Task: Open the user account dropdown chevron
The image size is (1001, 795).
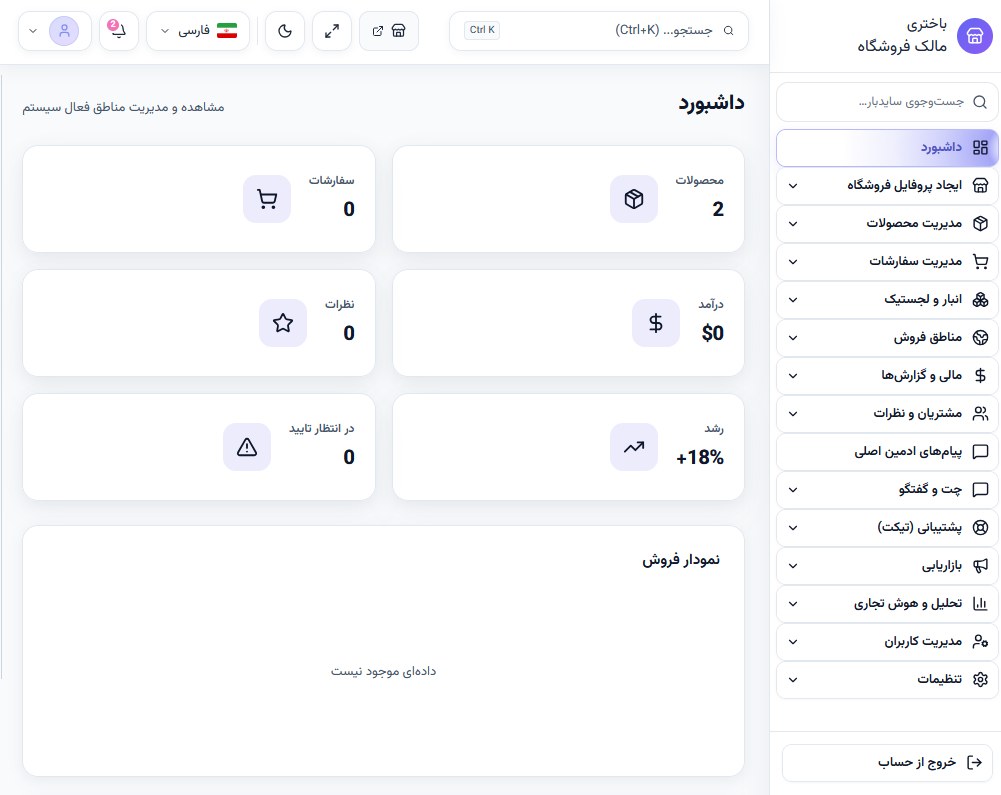Action: click(33, 31)
